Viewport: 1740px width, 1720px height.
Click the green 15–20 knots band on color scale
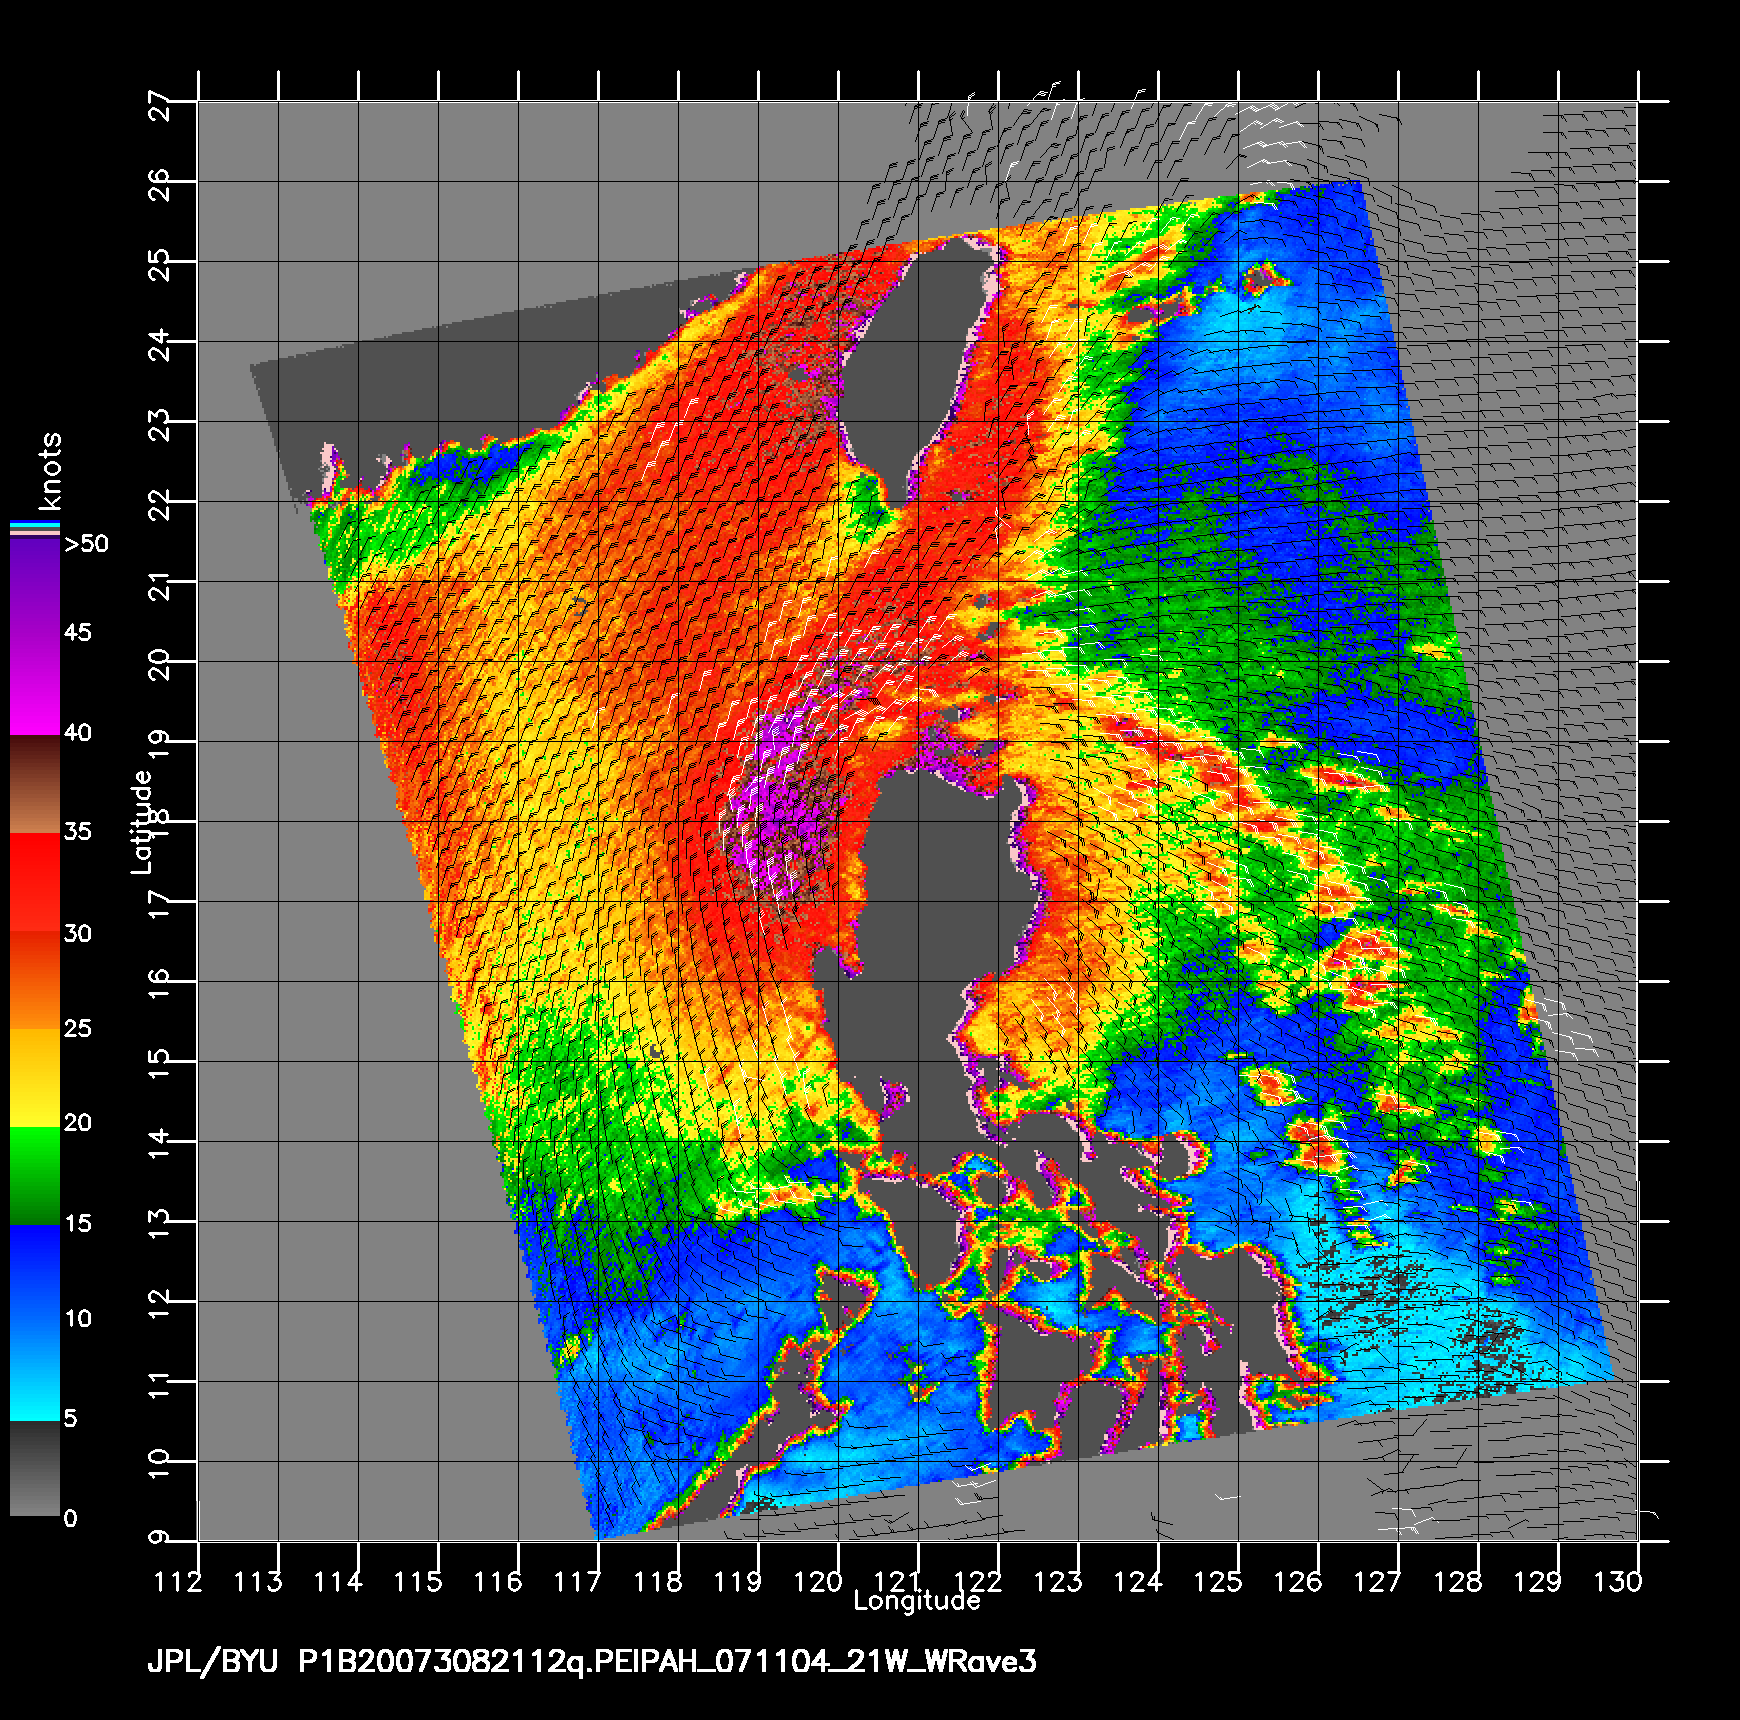[x=35, y=1176]
